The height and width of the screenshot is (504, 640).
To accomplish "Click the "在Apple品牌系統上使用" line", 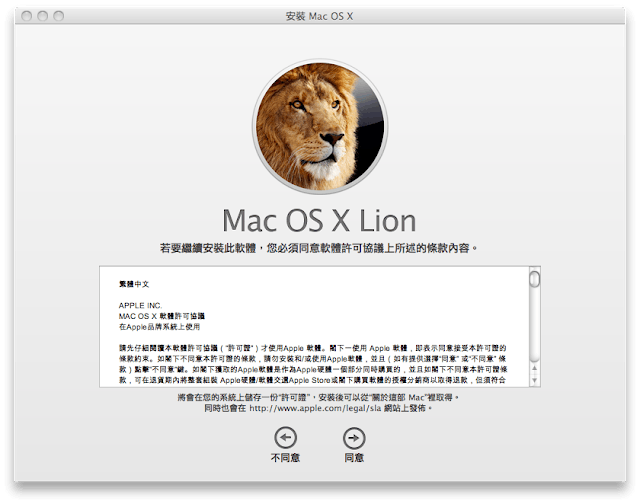I will (x=159, y=326).
